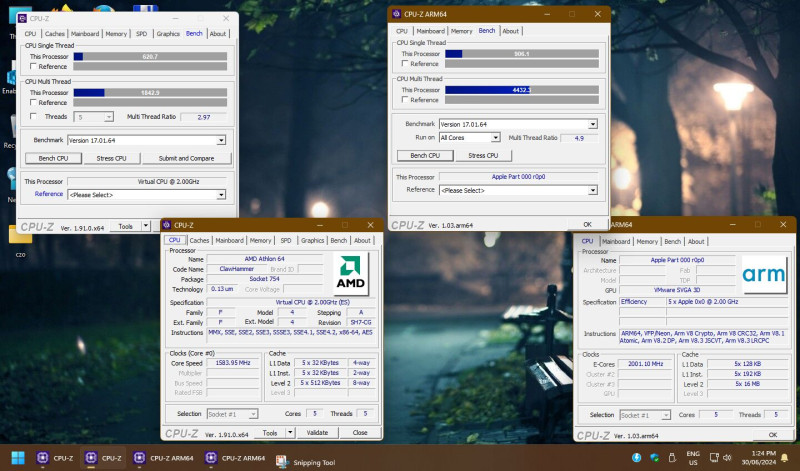
Task: Check single-thread Reference box in ARM64 Bench window
Action: [x=405, y=64]
